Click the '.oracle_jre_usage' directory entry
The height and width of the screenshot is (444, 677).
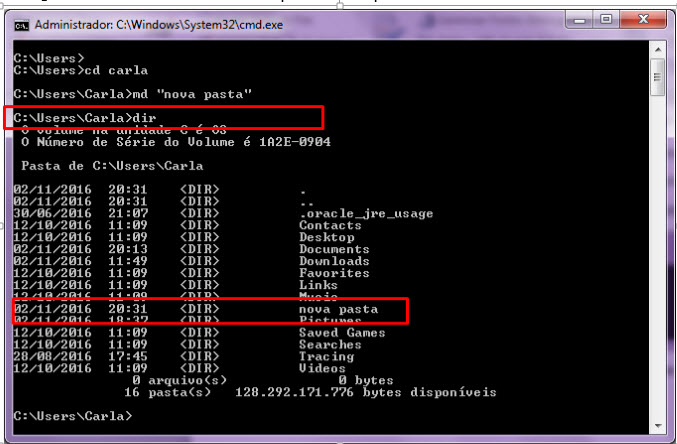tap(366, 214)
